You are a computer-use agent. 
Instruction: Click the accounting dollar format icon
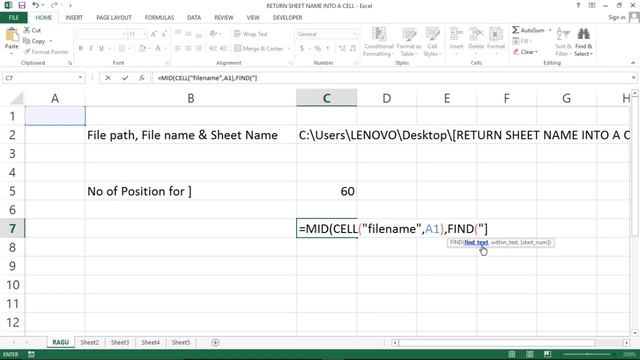[x=302, y=48]
